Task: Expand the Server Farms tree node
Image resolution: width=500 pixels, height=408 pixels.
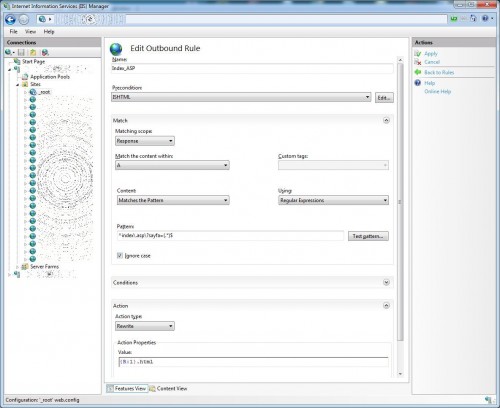Action: pos(17,267)
